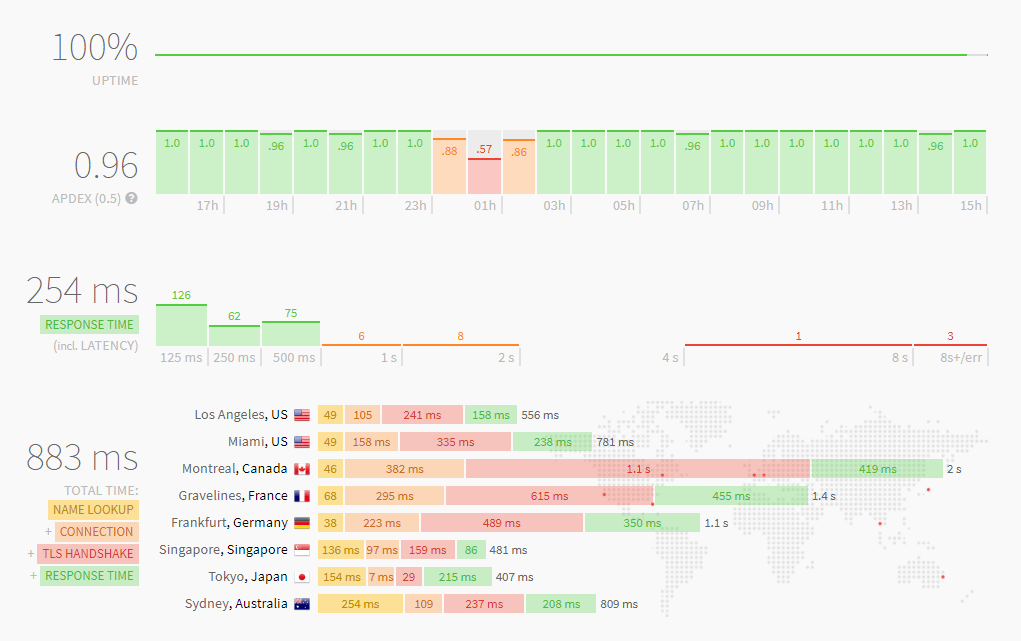Click the Japan flag beside Tokyo
Viewport: 1021px width, 641px height.
[302, 577]
